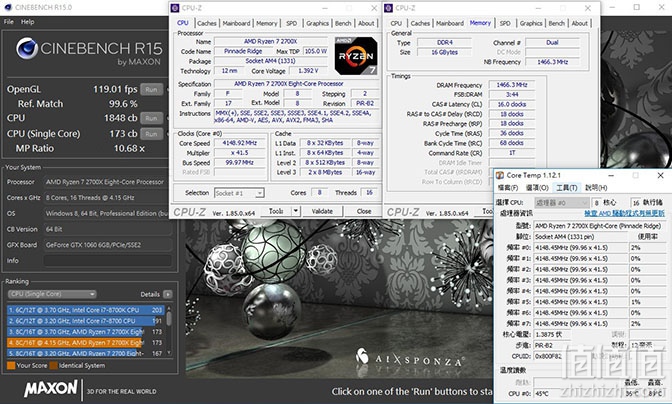Open the Socket #1 selection dropdown
The height and width of the screenshot is (404, 672).
pos(239,193)
